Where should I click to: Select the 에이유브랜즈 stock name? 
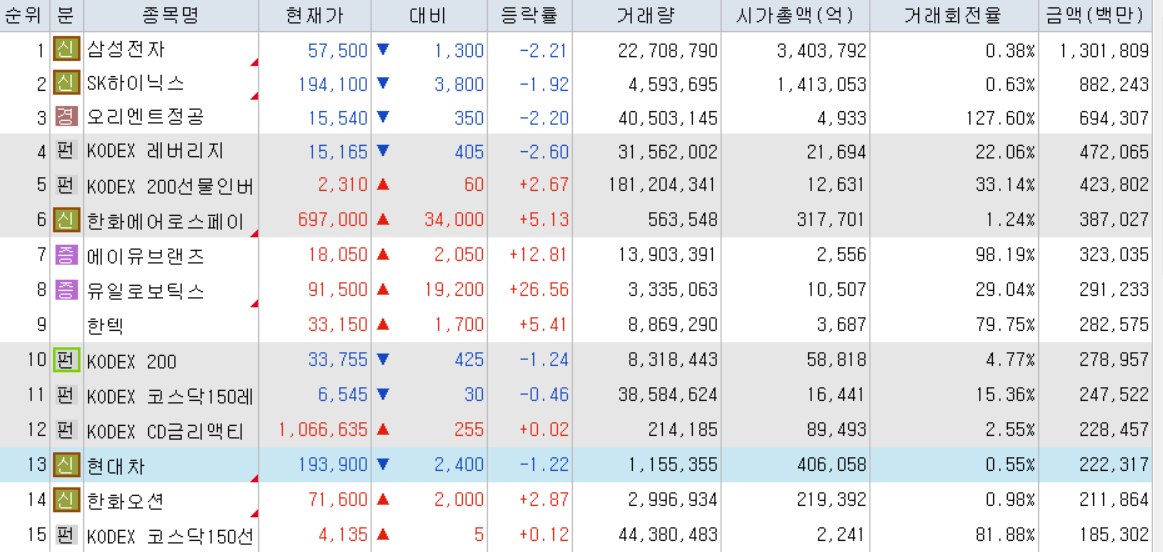146,257
